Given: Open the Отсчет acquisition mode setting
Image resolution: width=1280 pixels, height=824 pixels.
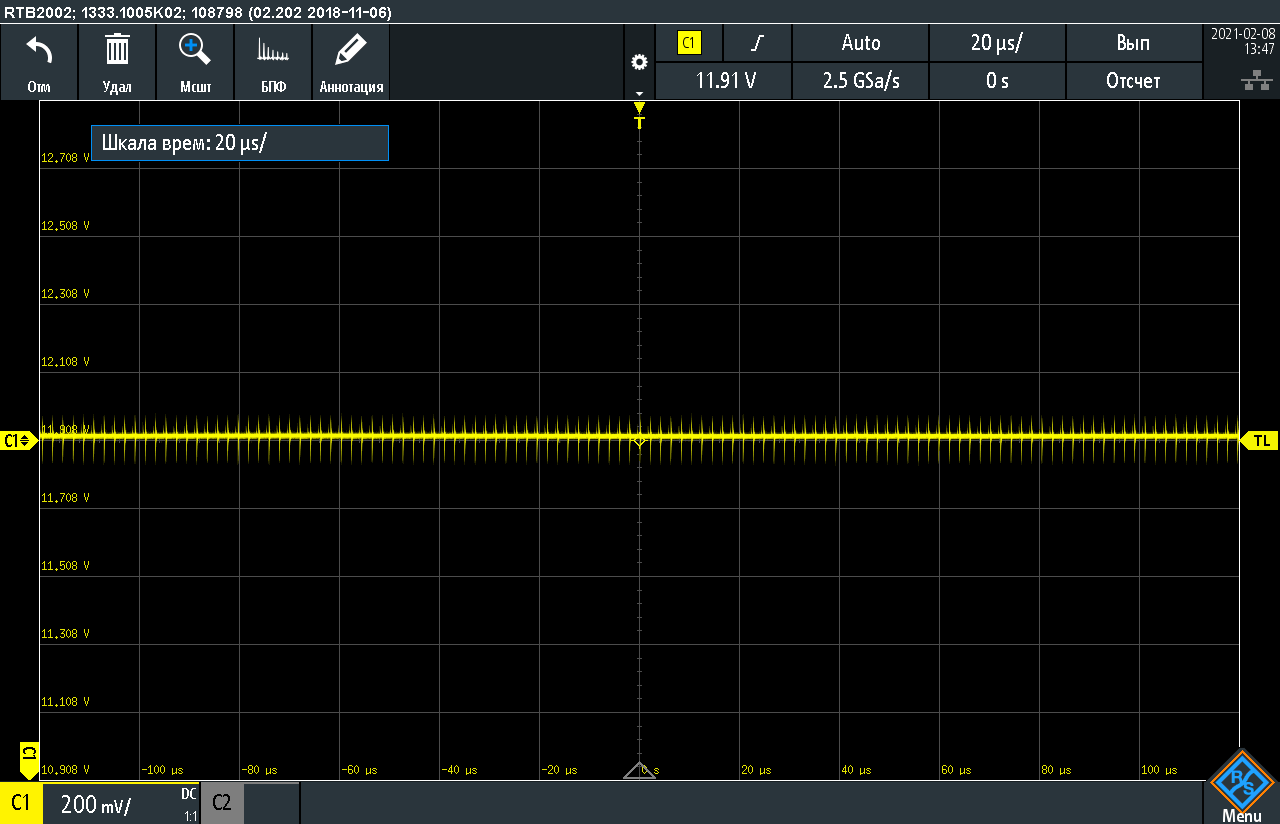Looking at the screenshot, I should pyautogui.click(x=1133, y=81).
